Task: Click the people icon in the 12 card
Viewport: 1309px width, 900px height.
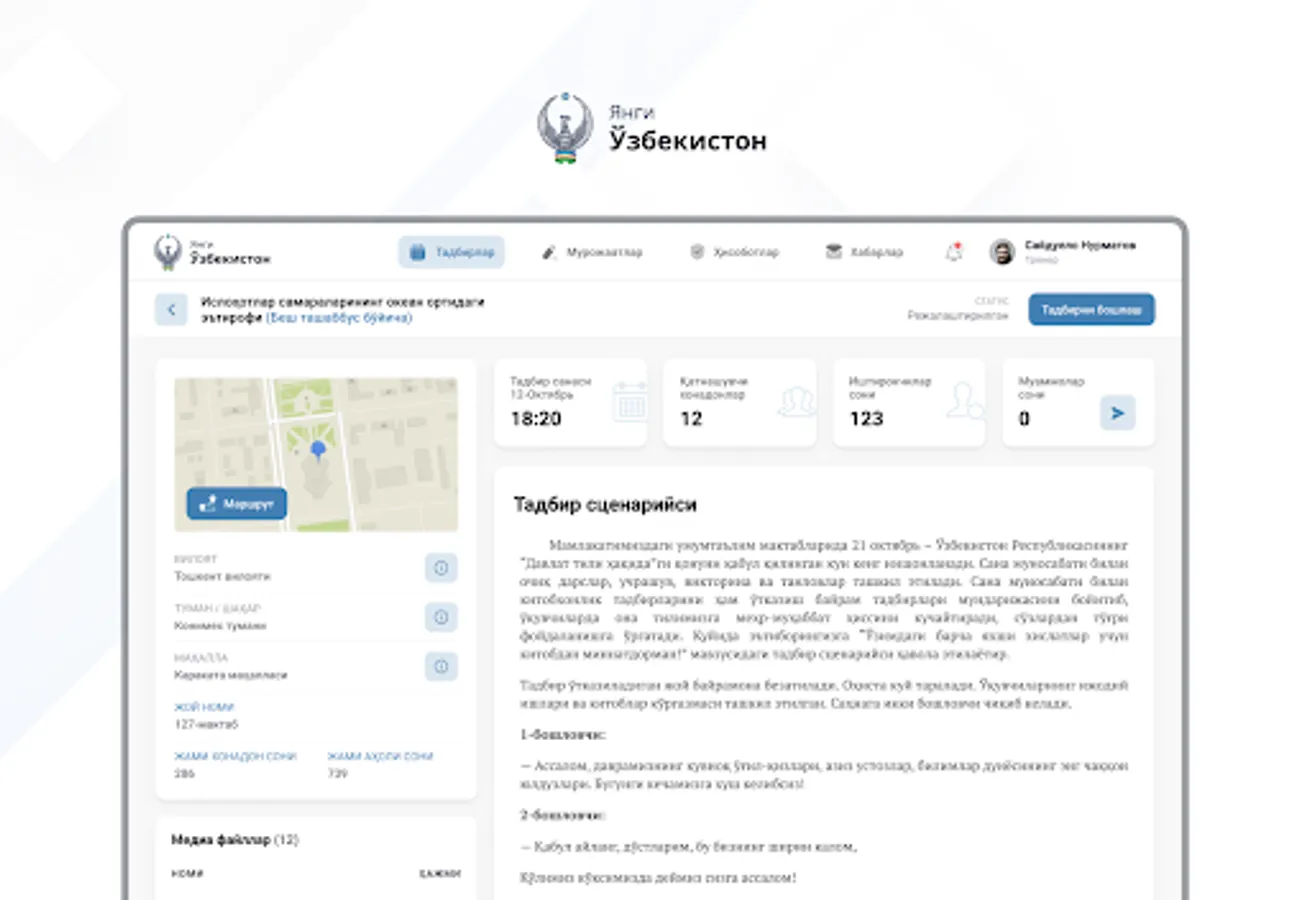Action: 797,401
